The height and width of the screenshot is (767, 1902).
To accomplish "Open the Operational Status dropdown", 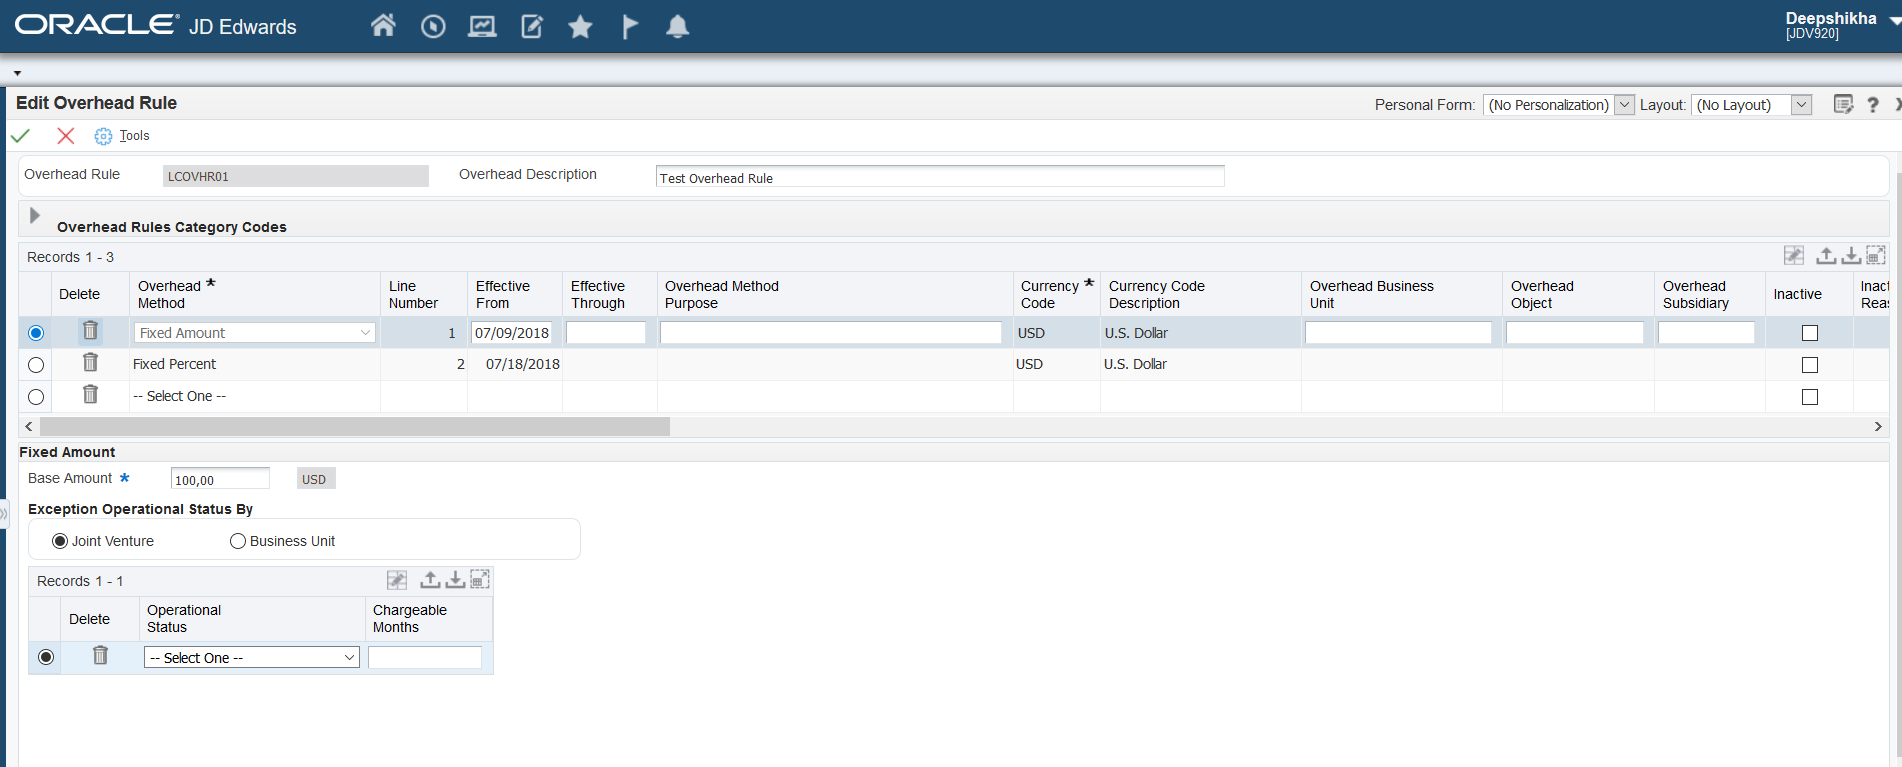I will 252,657.
